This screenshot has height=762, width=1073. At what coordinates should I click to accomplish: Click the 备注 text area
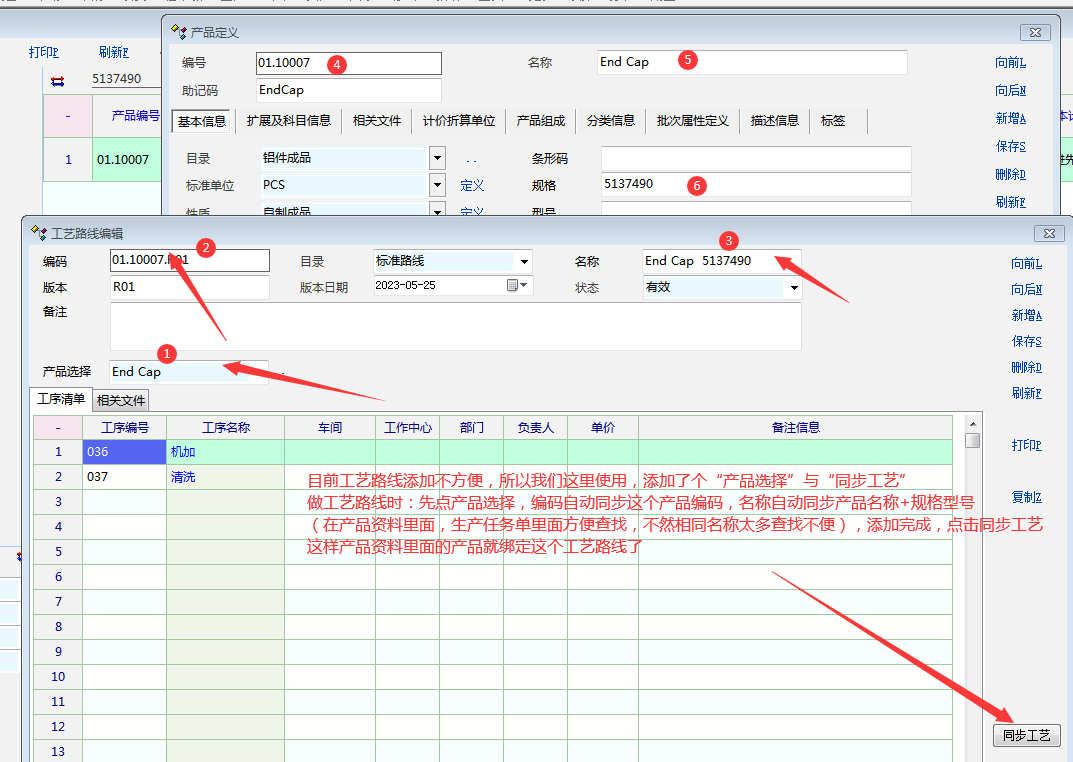pyautogui.click(x=455, y=326)
